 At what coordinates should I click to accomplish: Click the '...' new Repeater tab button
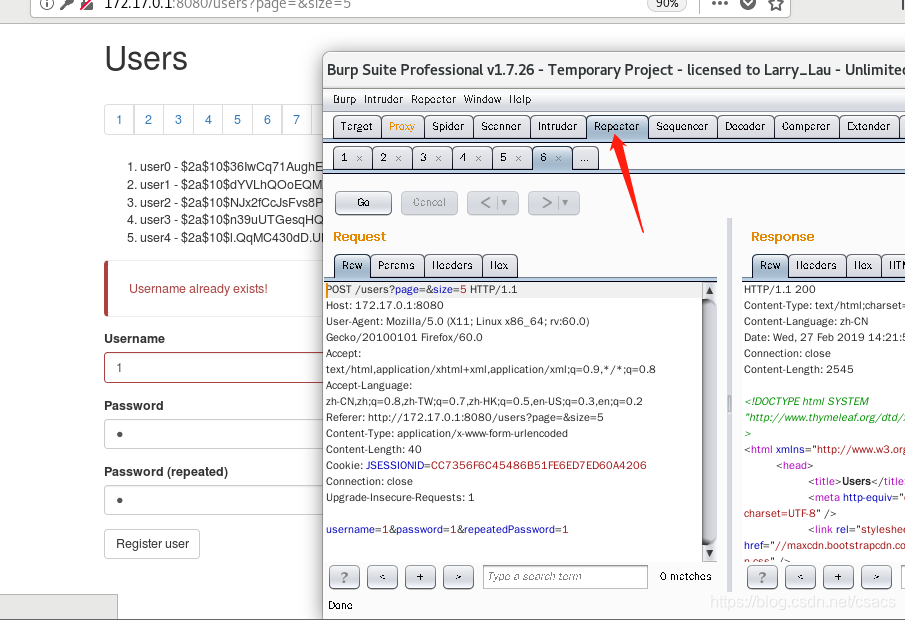click(585, 158)
